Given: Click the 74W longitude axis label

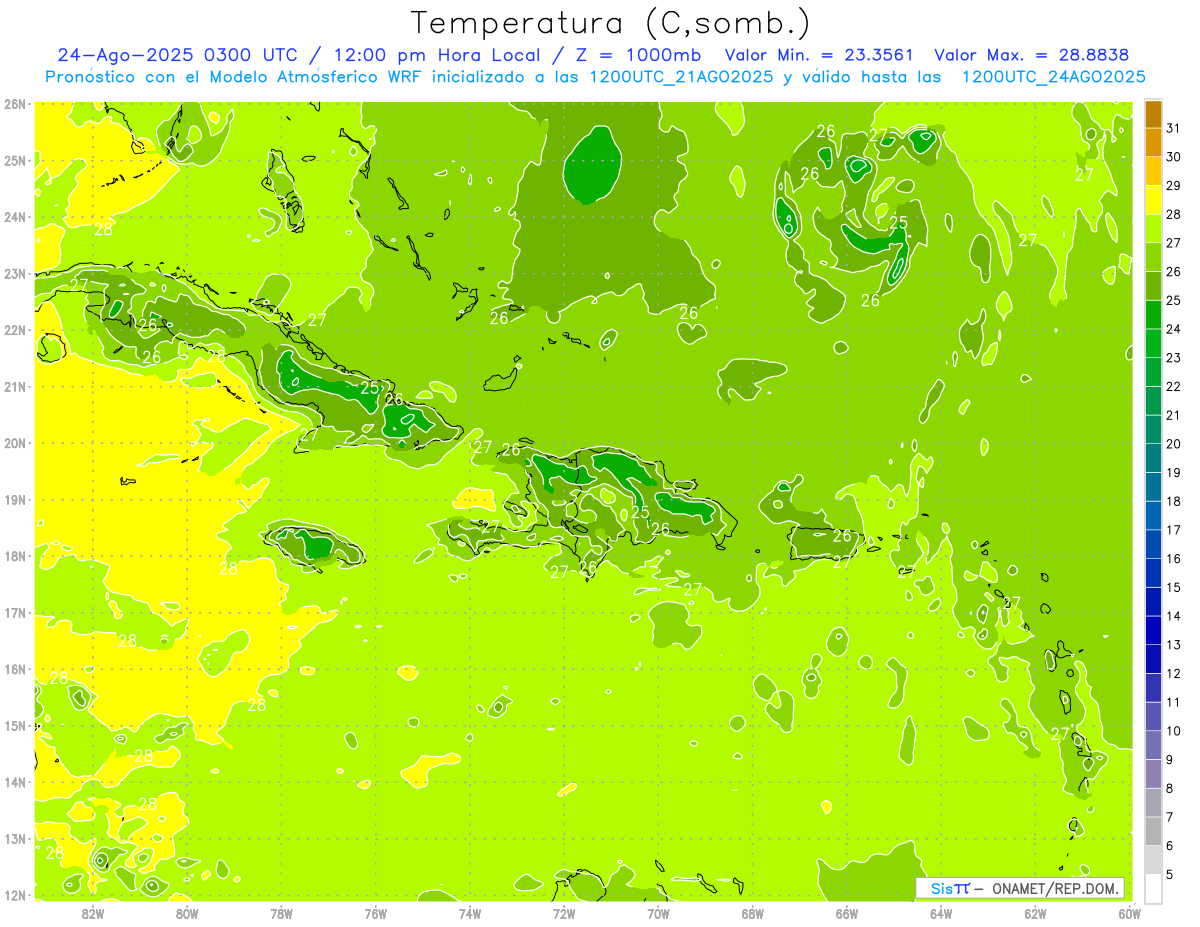Looking at the screenshot, I should [x=470, y=912].
